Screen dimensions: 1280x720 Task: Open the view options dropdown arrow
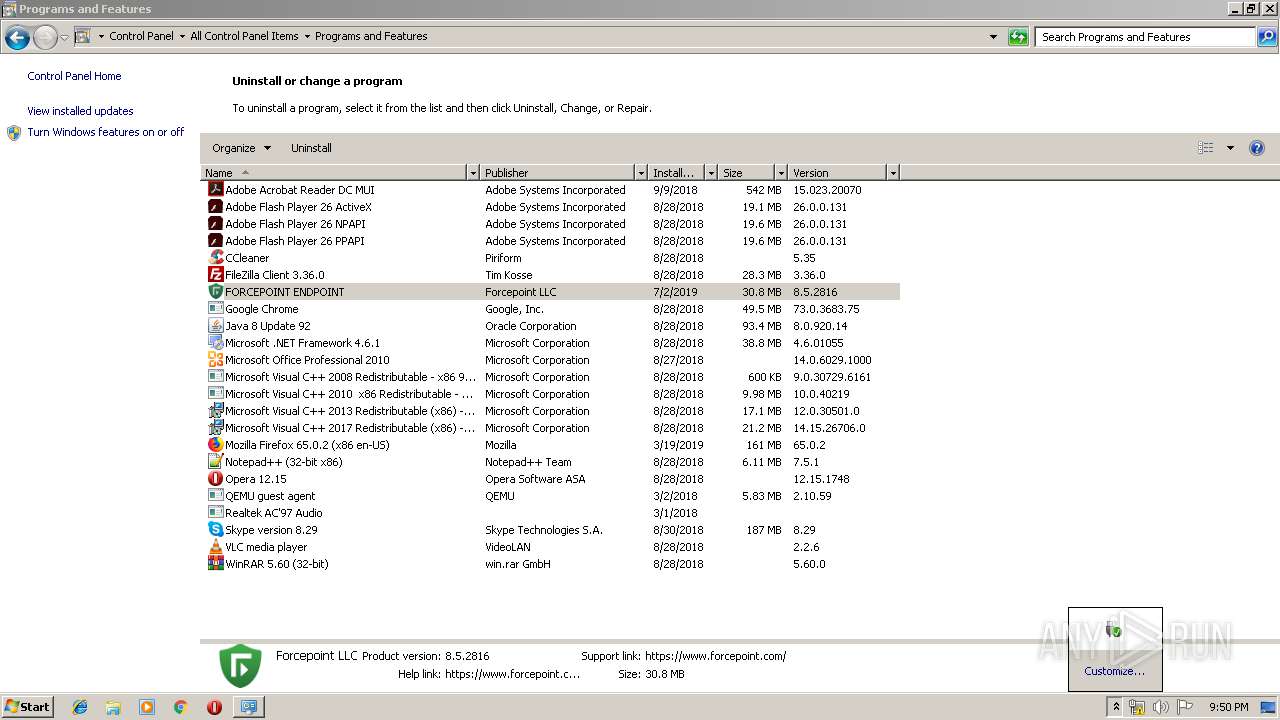tap(1230, 148)
